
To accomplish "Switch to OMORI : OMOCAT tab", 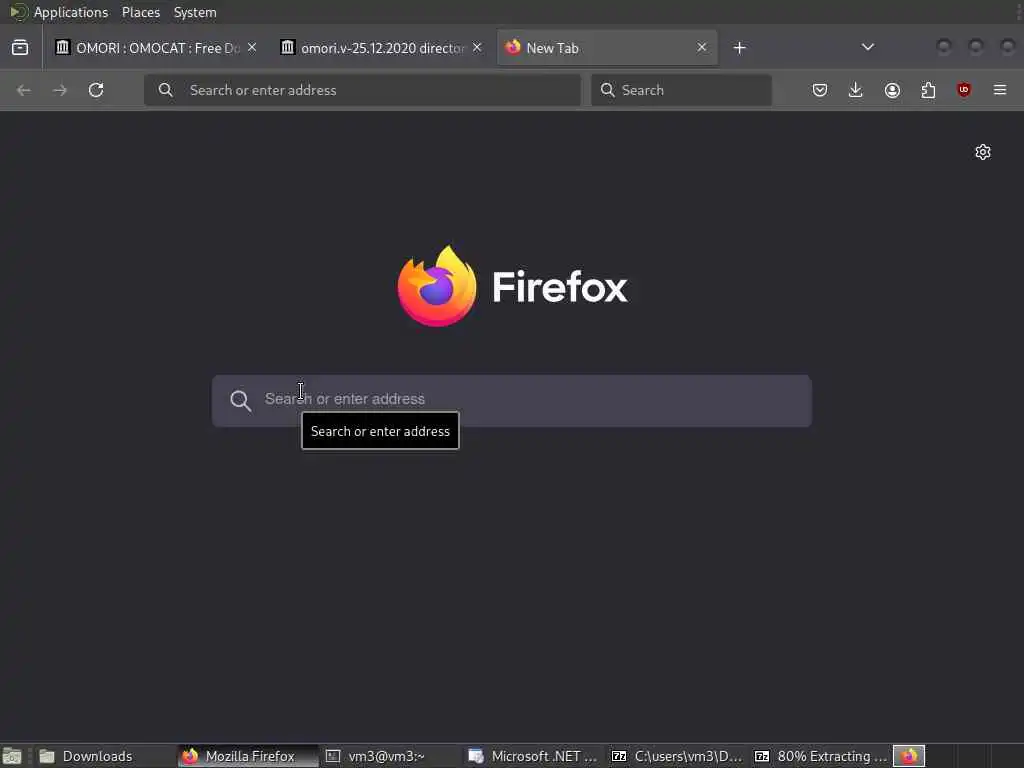I will (x=157, y=48).
